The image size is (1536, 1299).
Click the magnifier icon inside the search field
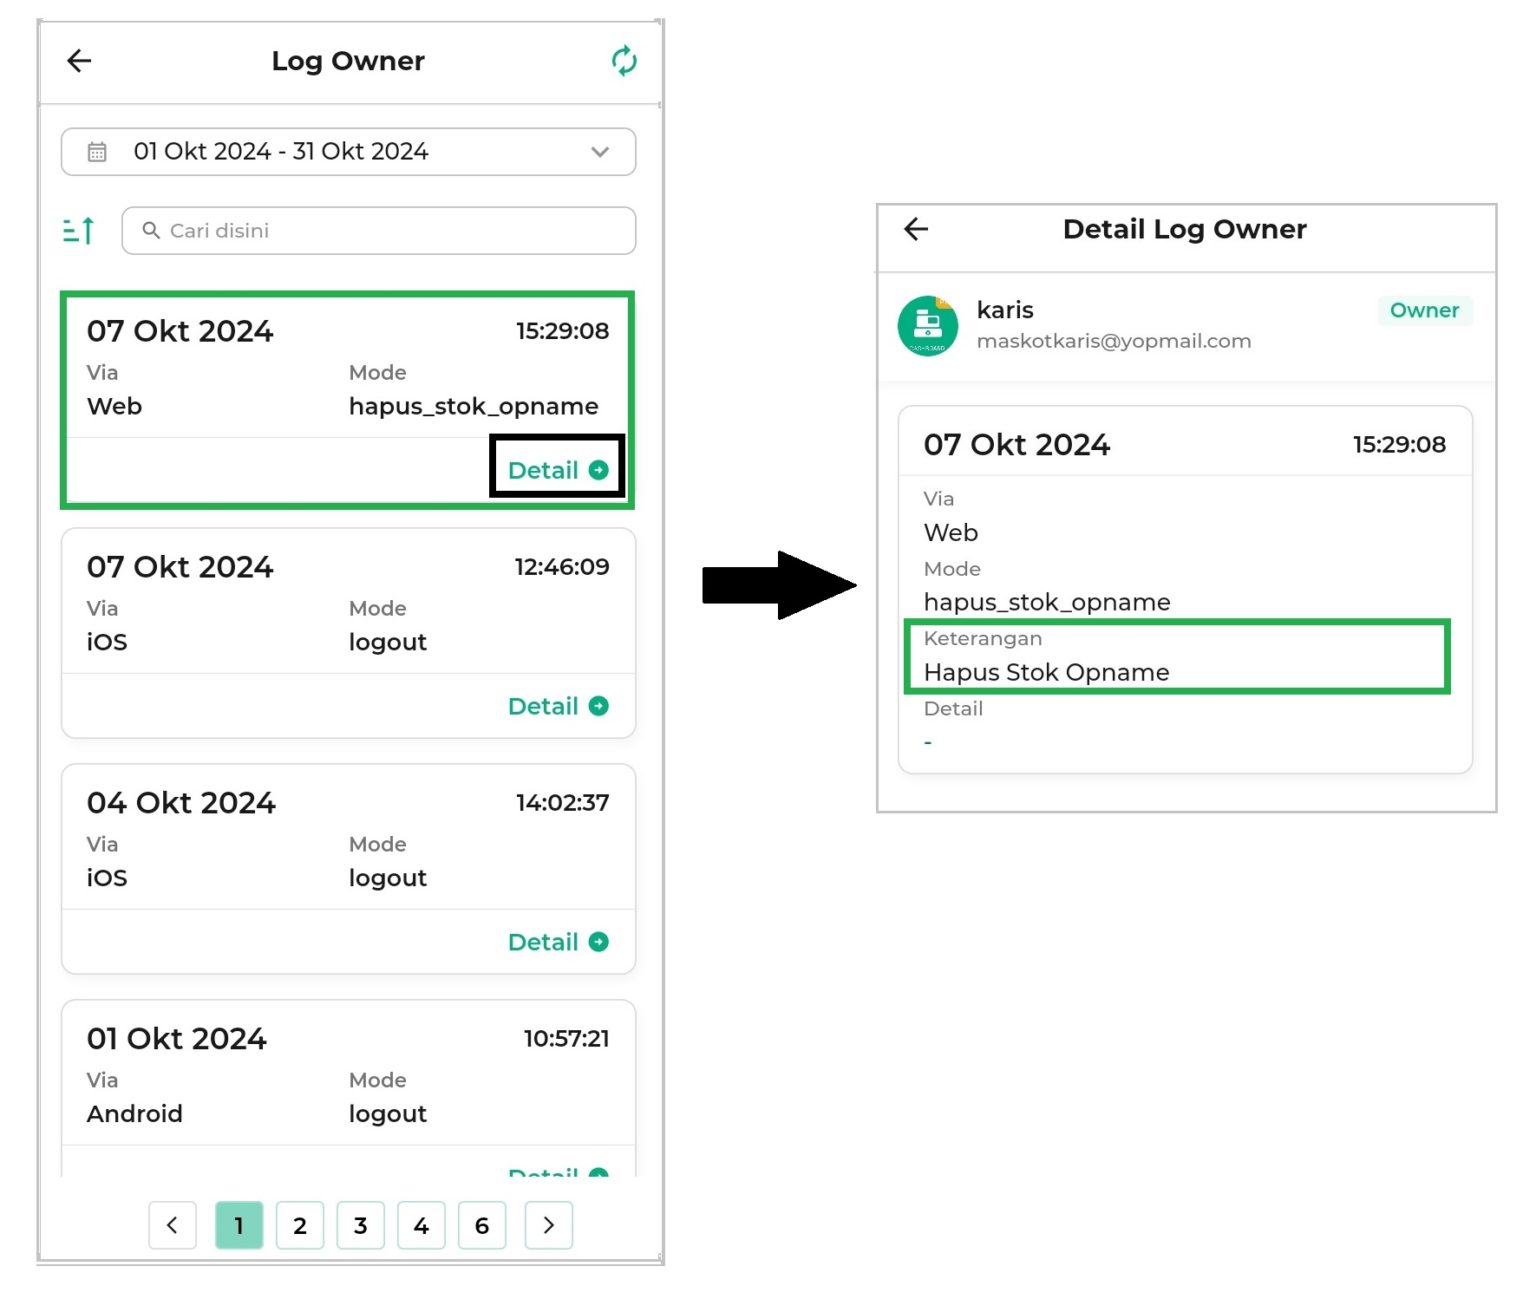tap(151, 230)
